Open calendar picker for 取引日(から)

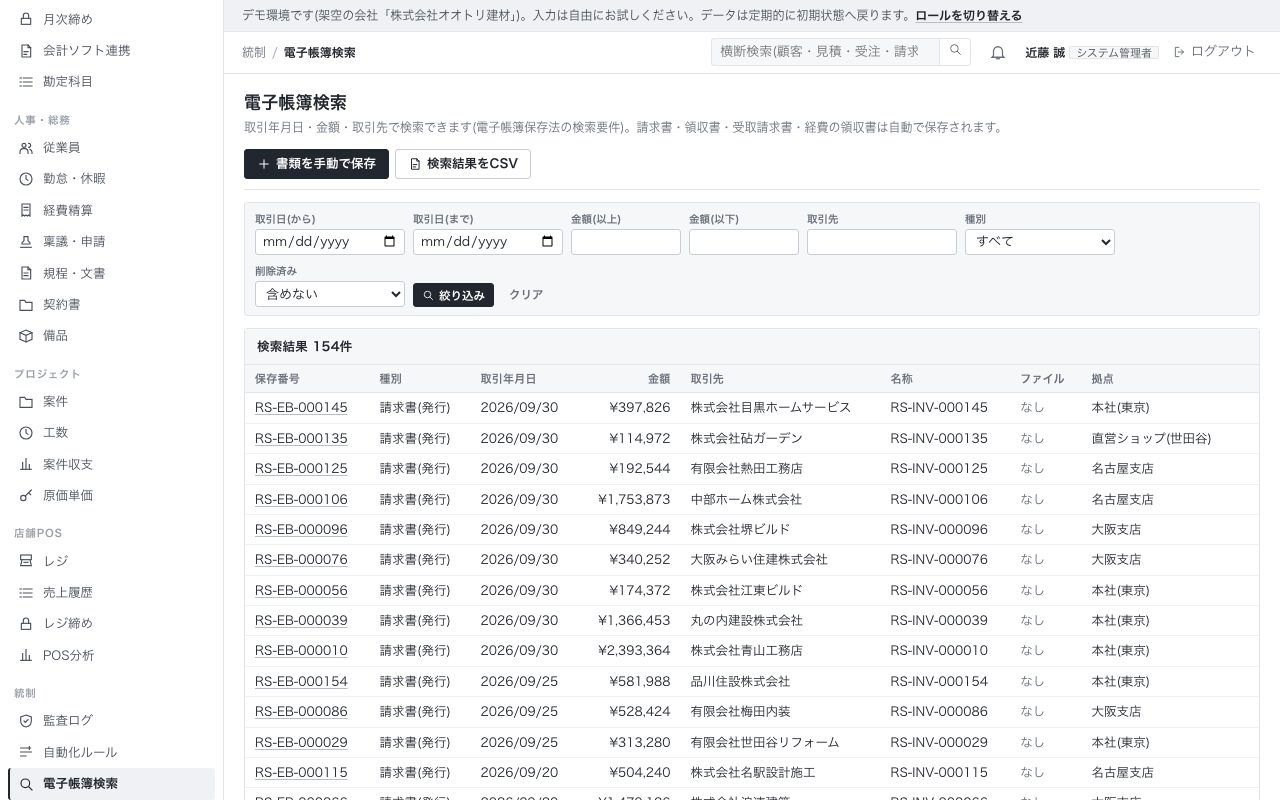point(389,241)
